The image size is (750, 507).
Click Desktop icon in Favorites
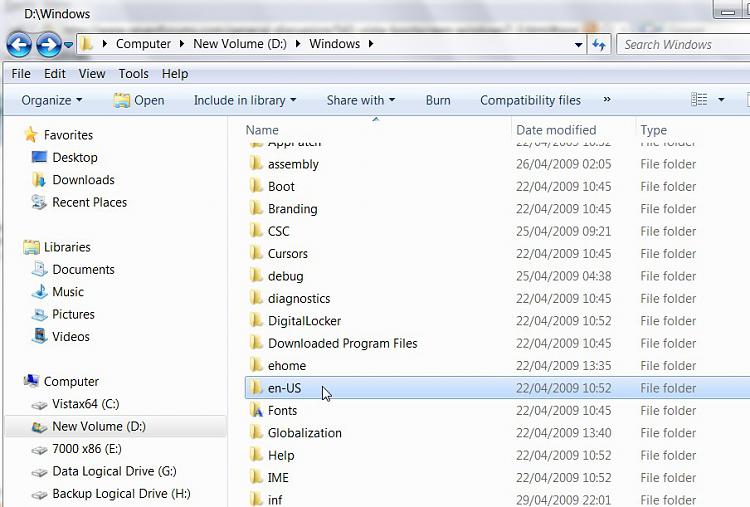[39, 157]
